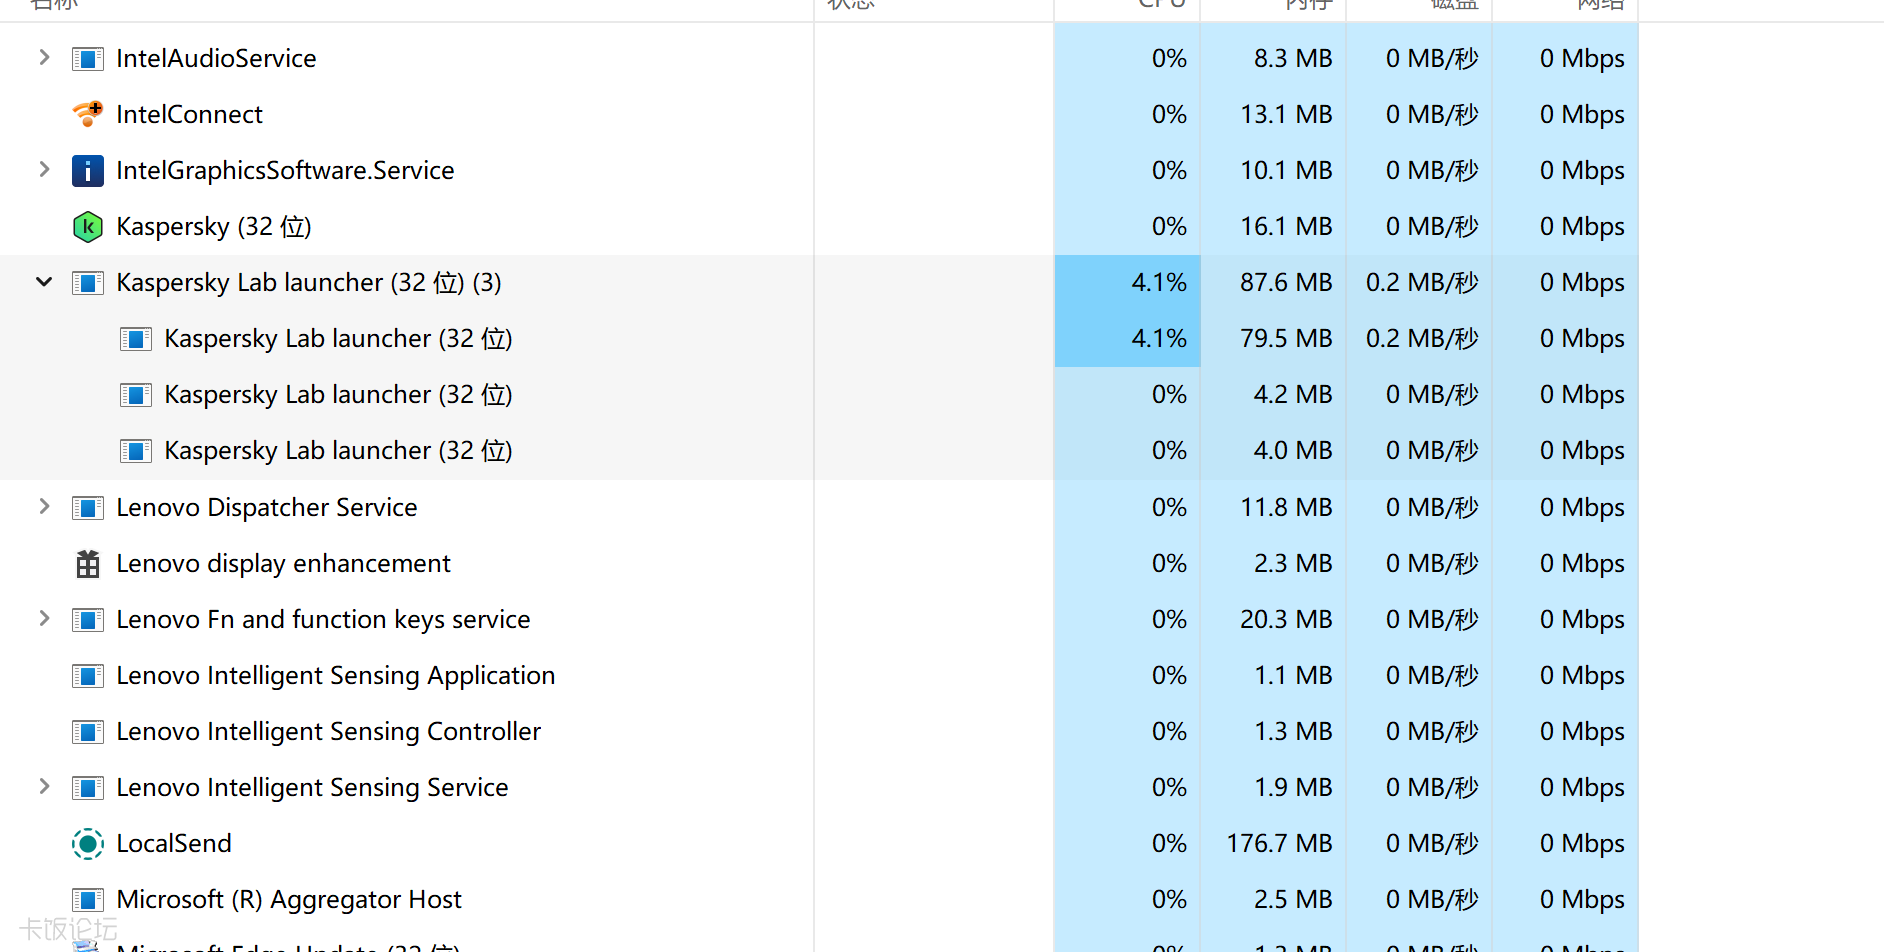Click the Lenovo Fn and function keys icon
This screenshot has width=1884, height=952.
click(x=88, y=620)
